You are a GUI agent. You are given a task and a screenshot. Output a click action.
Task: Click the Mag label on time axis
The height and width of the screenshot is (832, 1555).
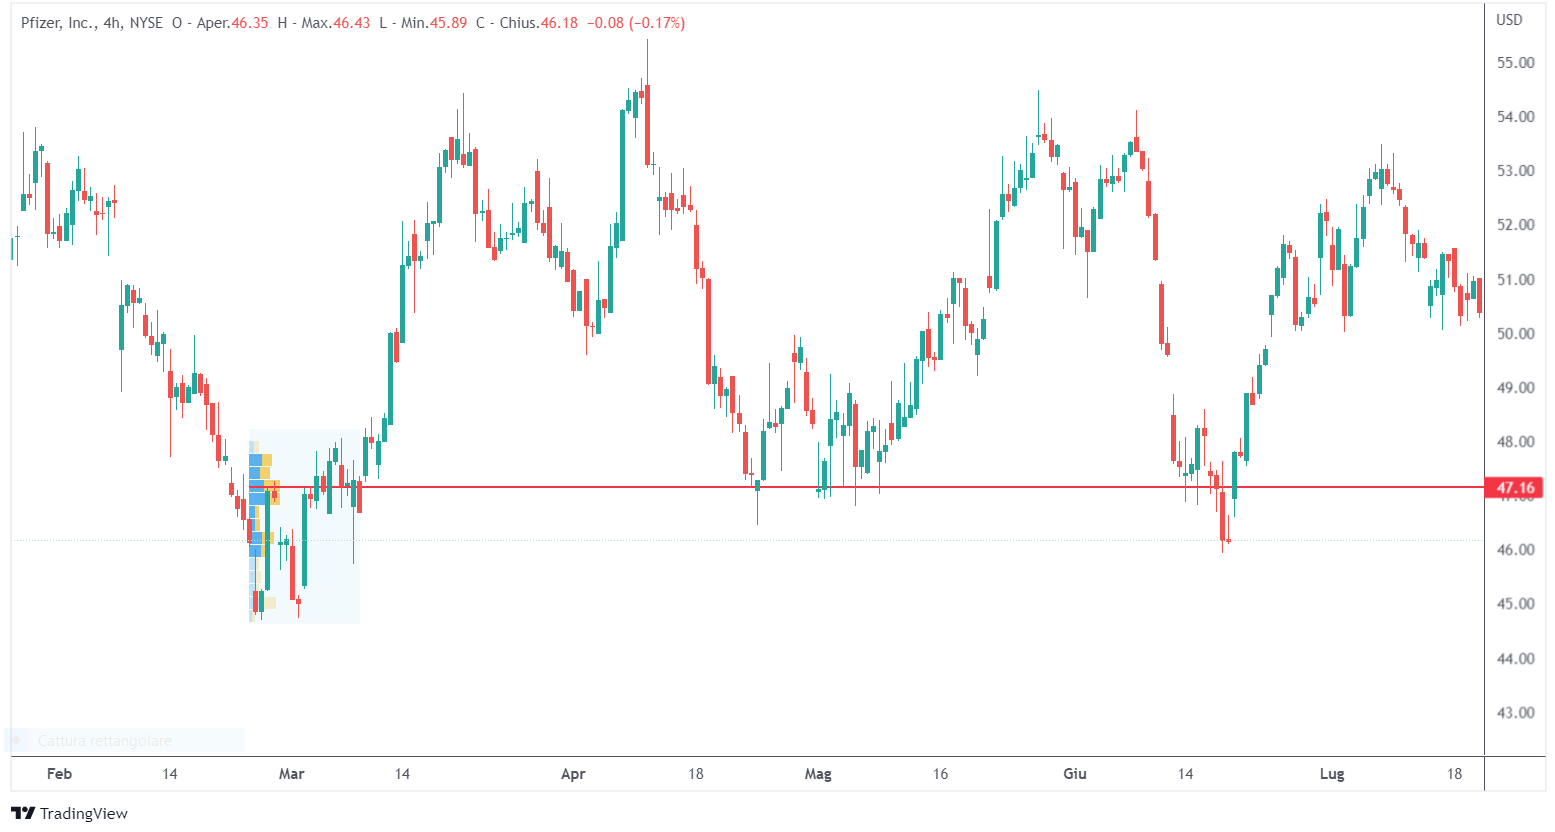click(818, 774)
